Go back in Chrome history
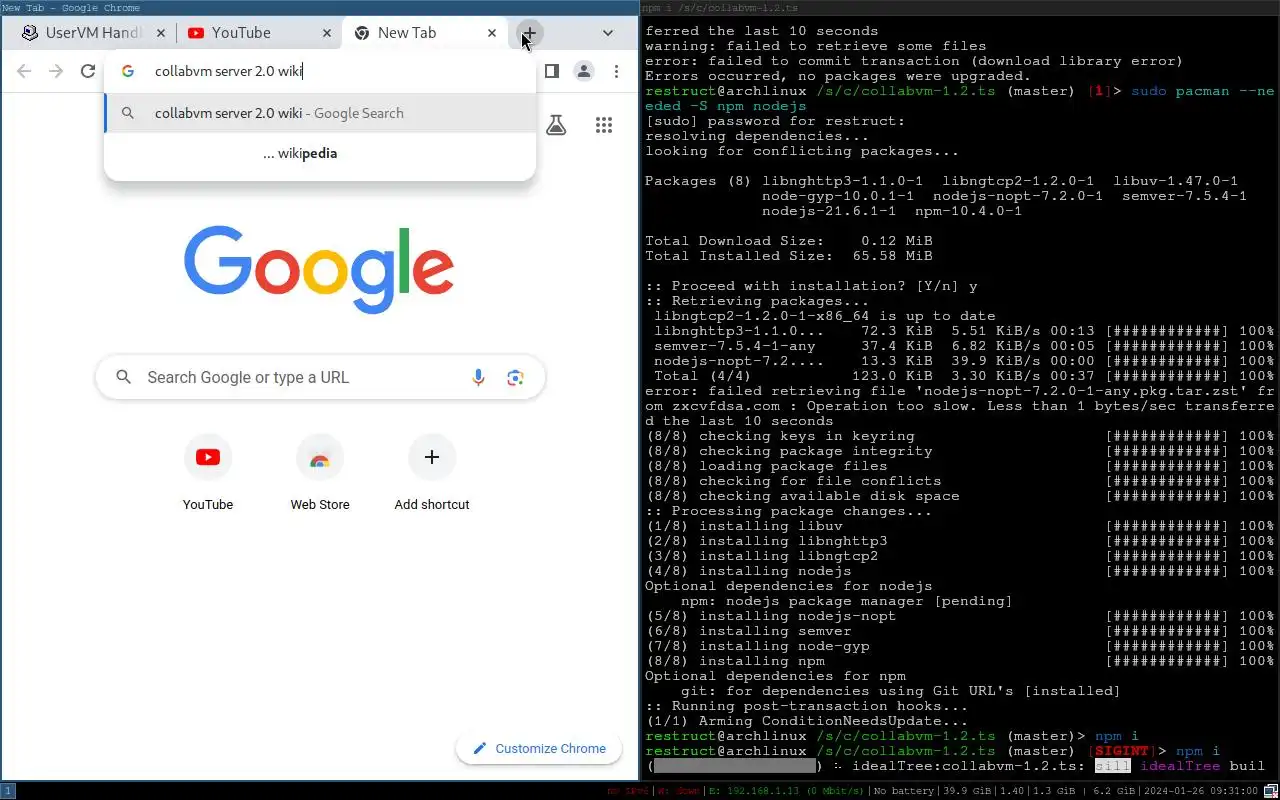Viewport: 1280px width, 800px height. click(x=24, y=71)
